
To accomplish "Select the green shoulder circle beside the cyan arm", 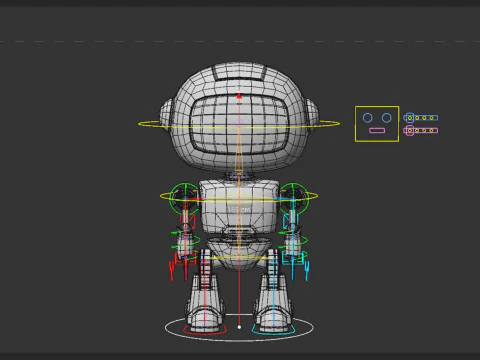I will [x=294, y=198].
